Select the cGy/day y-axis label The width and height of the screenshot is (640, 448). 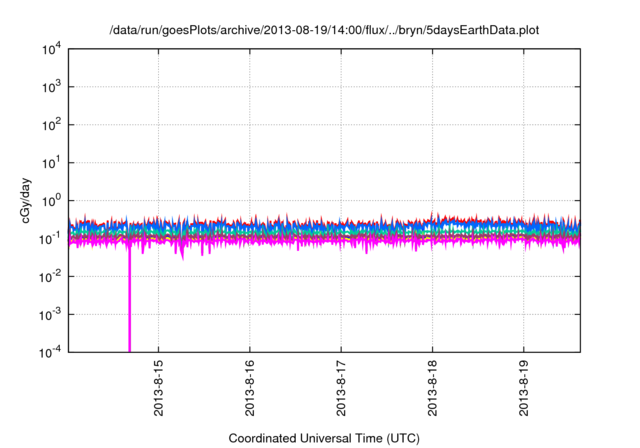(x=25, y=200)
